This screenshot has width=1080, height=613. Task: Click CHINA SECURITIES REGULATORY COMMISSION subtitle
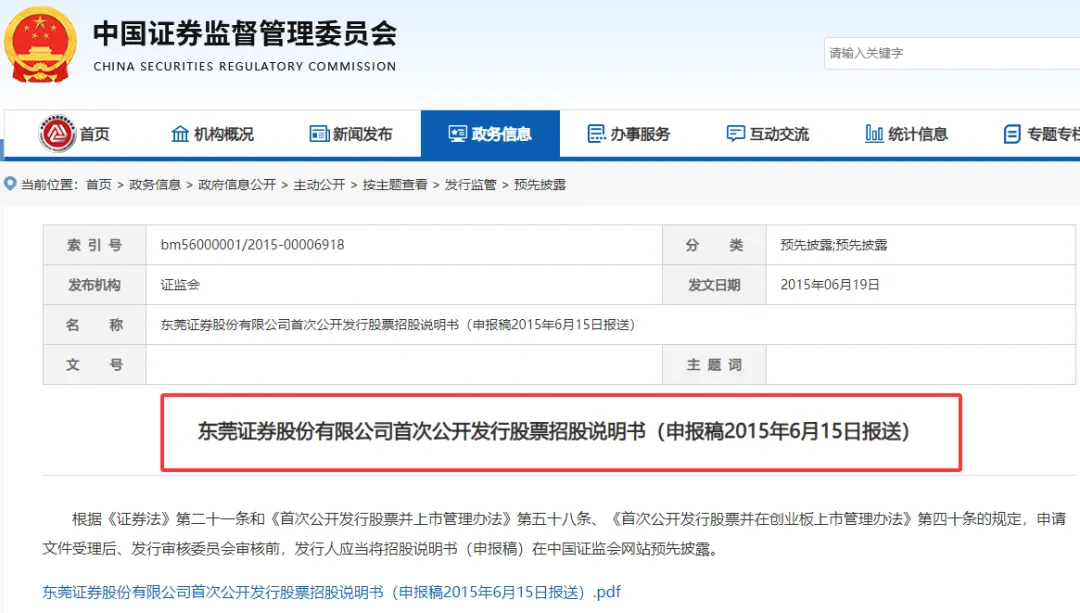pos(245,66)
